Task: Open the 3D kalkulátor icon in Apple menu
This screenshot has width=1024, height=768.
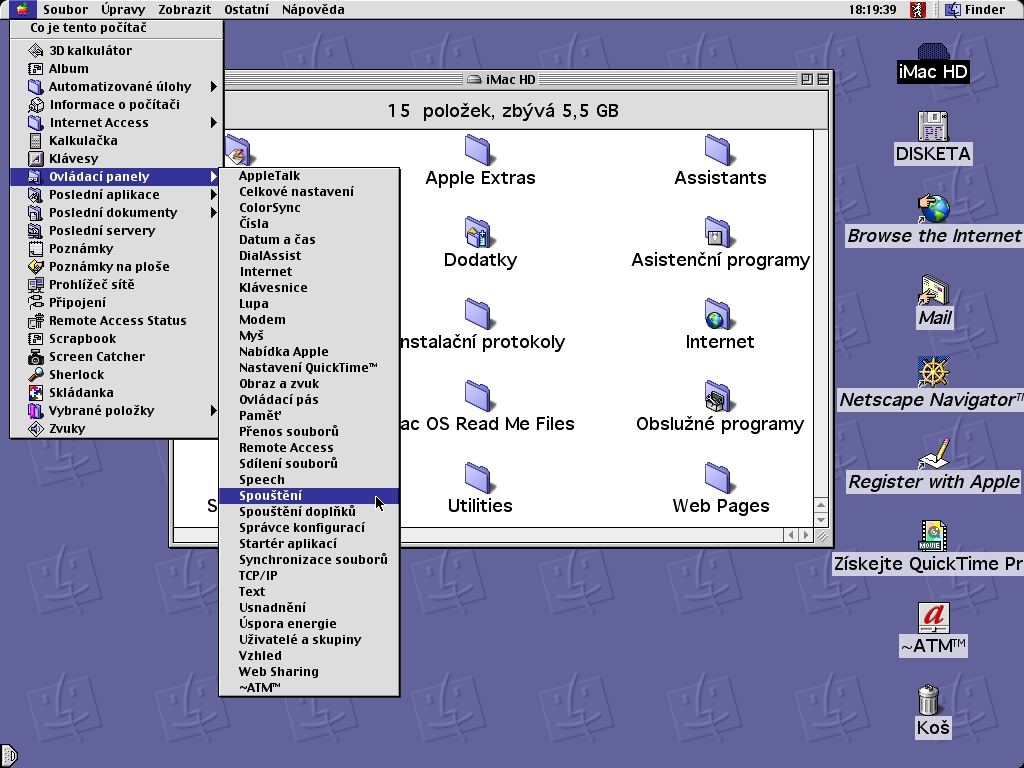Action: (x=36, y=50)
